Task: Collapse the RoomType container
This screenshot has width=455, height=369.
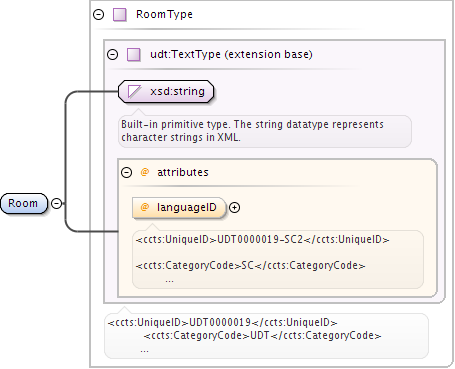Action: 98,15
